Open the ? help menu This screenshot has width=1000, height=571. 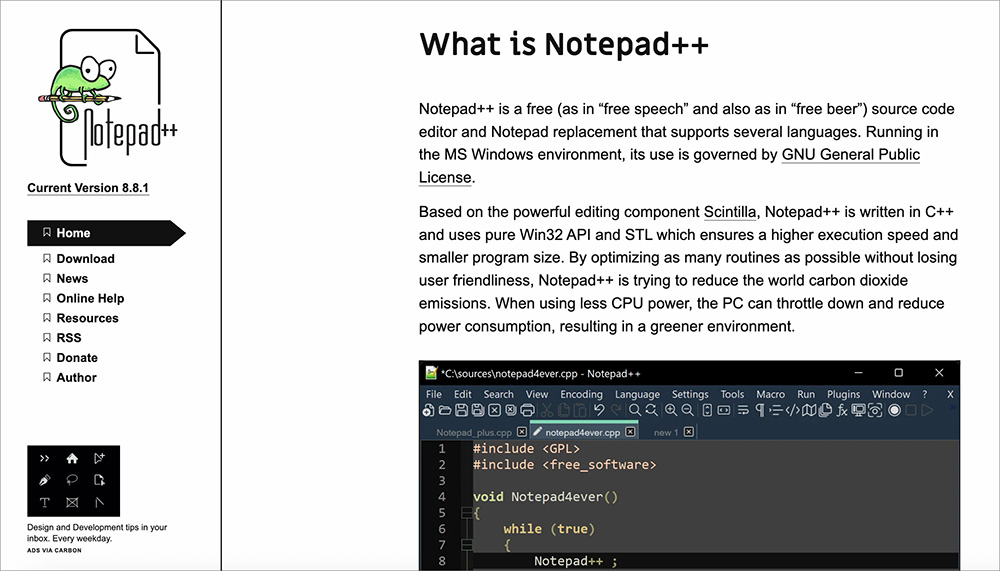(x=925, y=394)
